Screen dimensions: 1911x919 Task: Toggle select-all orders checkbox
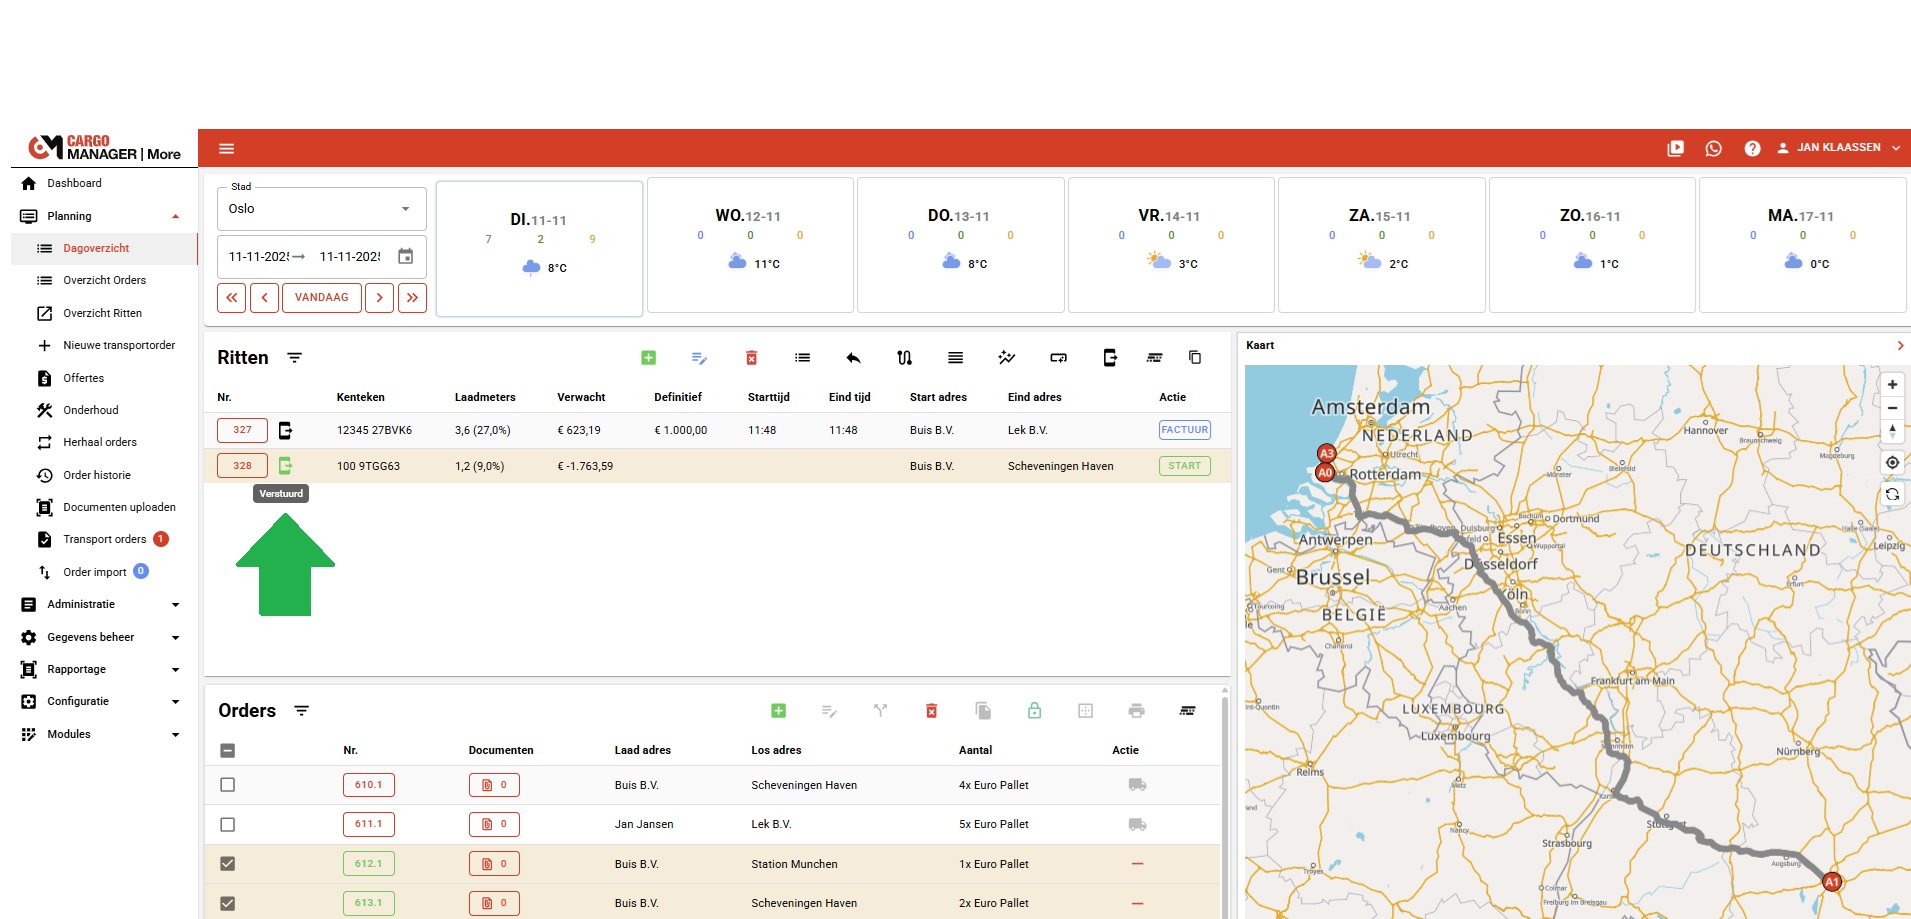coord(228,750)
